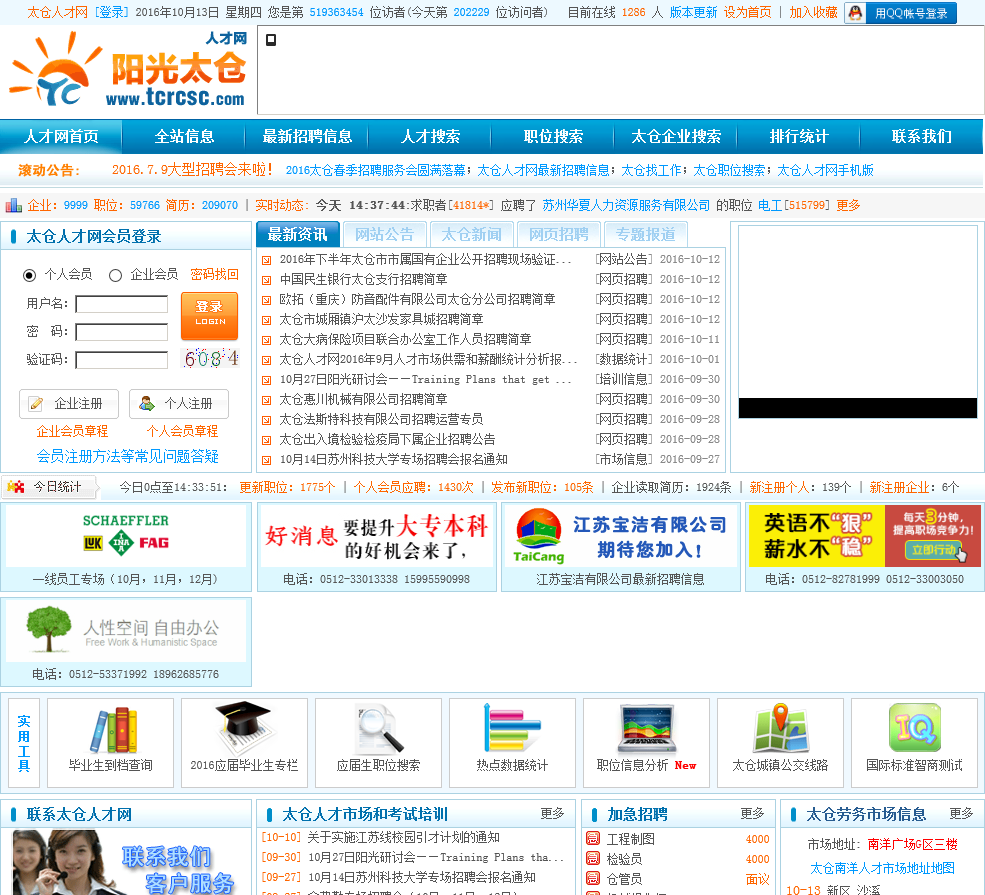This screenshot has width=985, height=895.
Task: Click the orange 登录 LOGIN button
Action: click(209, 315)
